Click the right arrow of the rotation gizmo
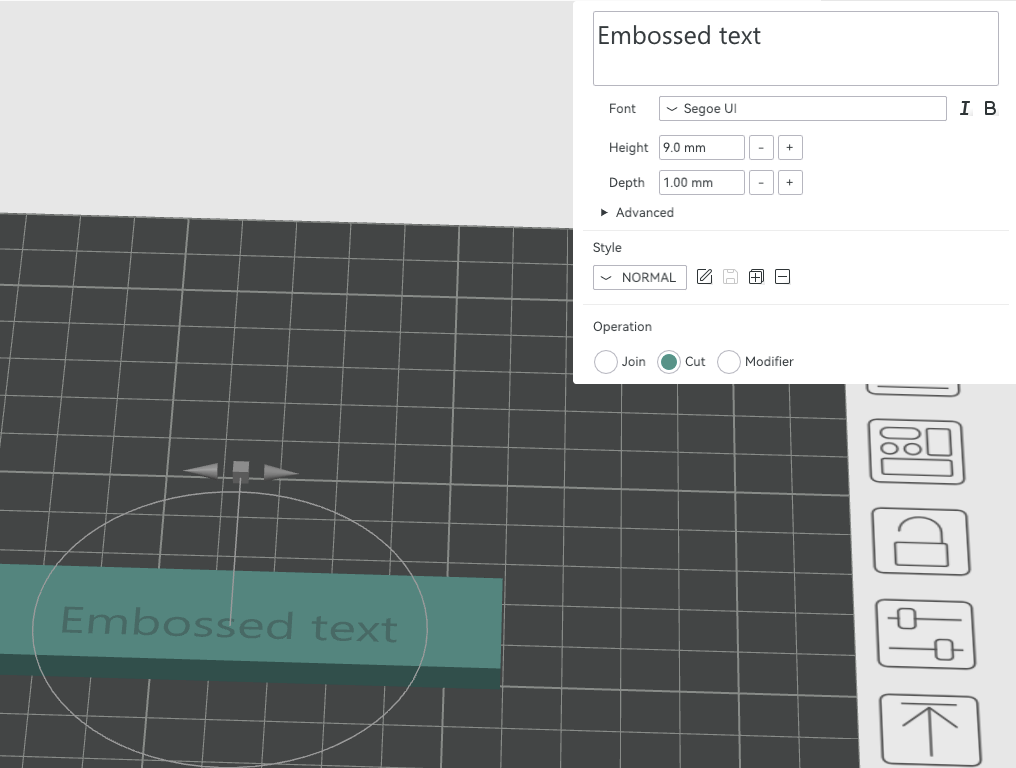Screen dimensions: 1016x768 pyautogui.click(x=280, y=472)
